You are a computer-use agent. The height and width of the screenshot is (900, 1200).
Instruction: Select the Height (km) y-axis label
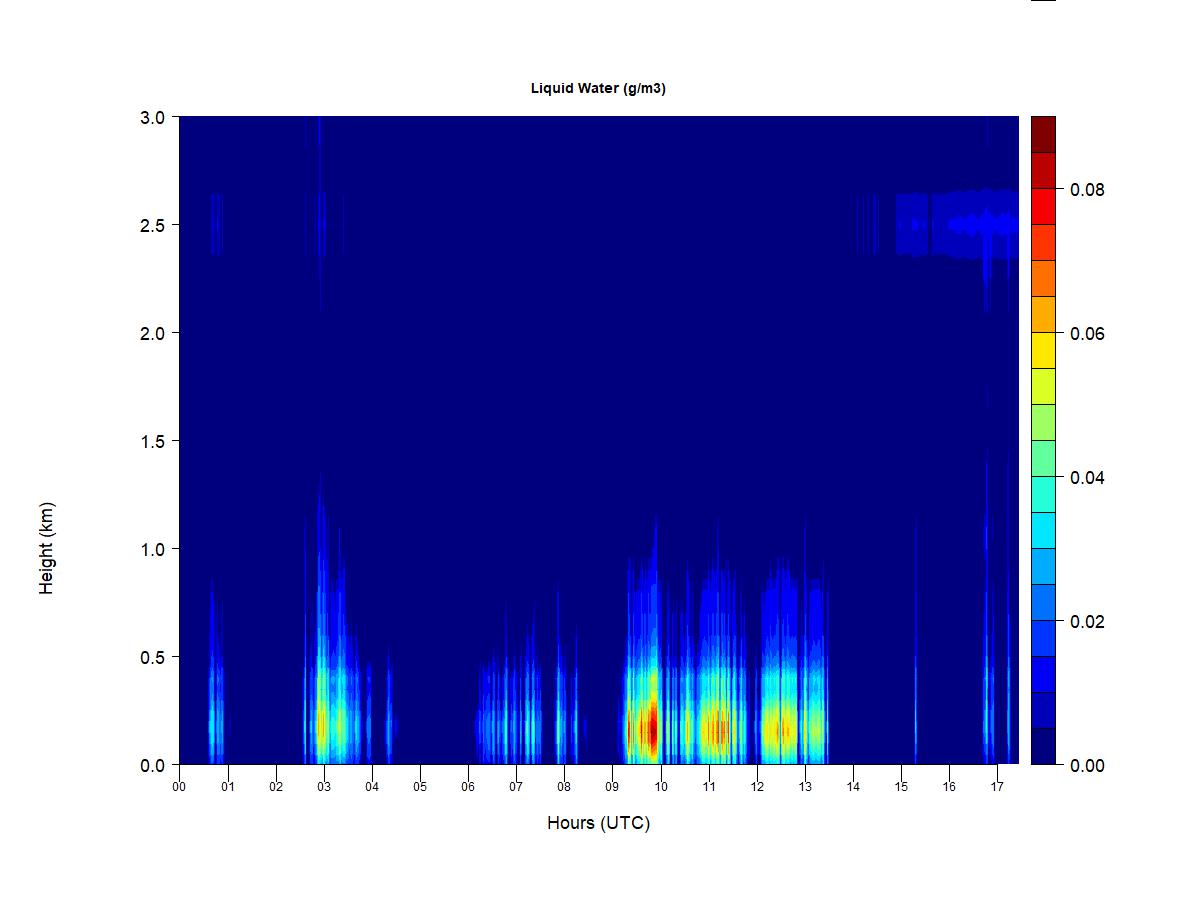[x=47, y=549]
